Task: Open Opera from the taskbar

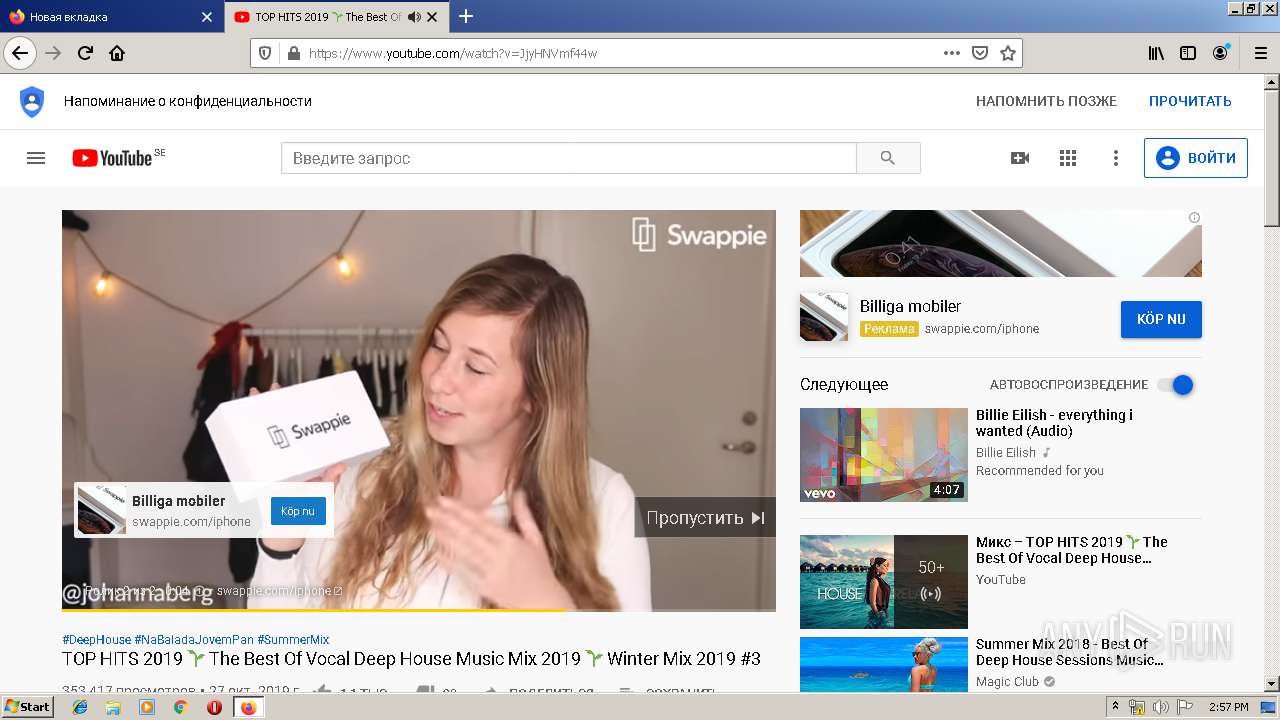Action: (214, 707)
